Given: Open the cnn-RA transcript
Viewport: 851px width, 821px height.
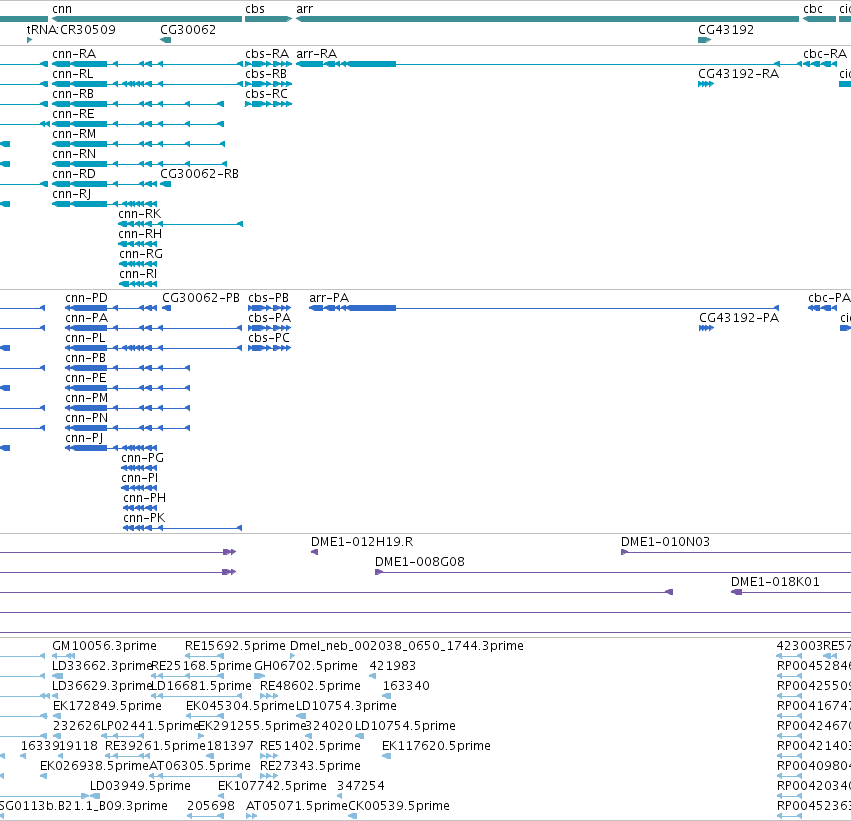Looking at the screenshot, I should pos(74,54).
